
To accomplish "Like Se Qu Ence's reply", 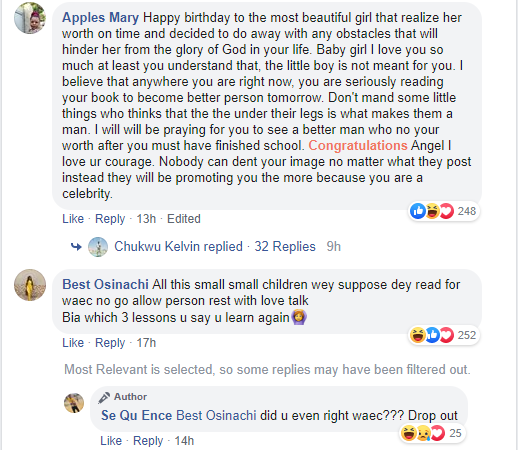I will (x=111, y=441).
